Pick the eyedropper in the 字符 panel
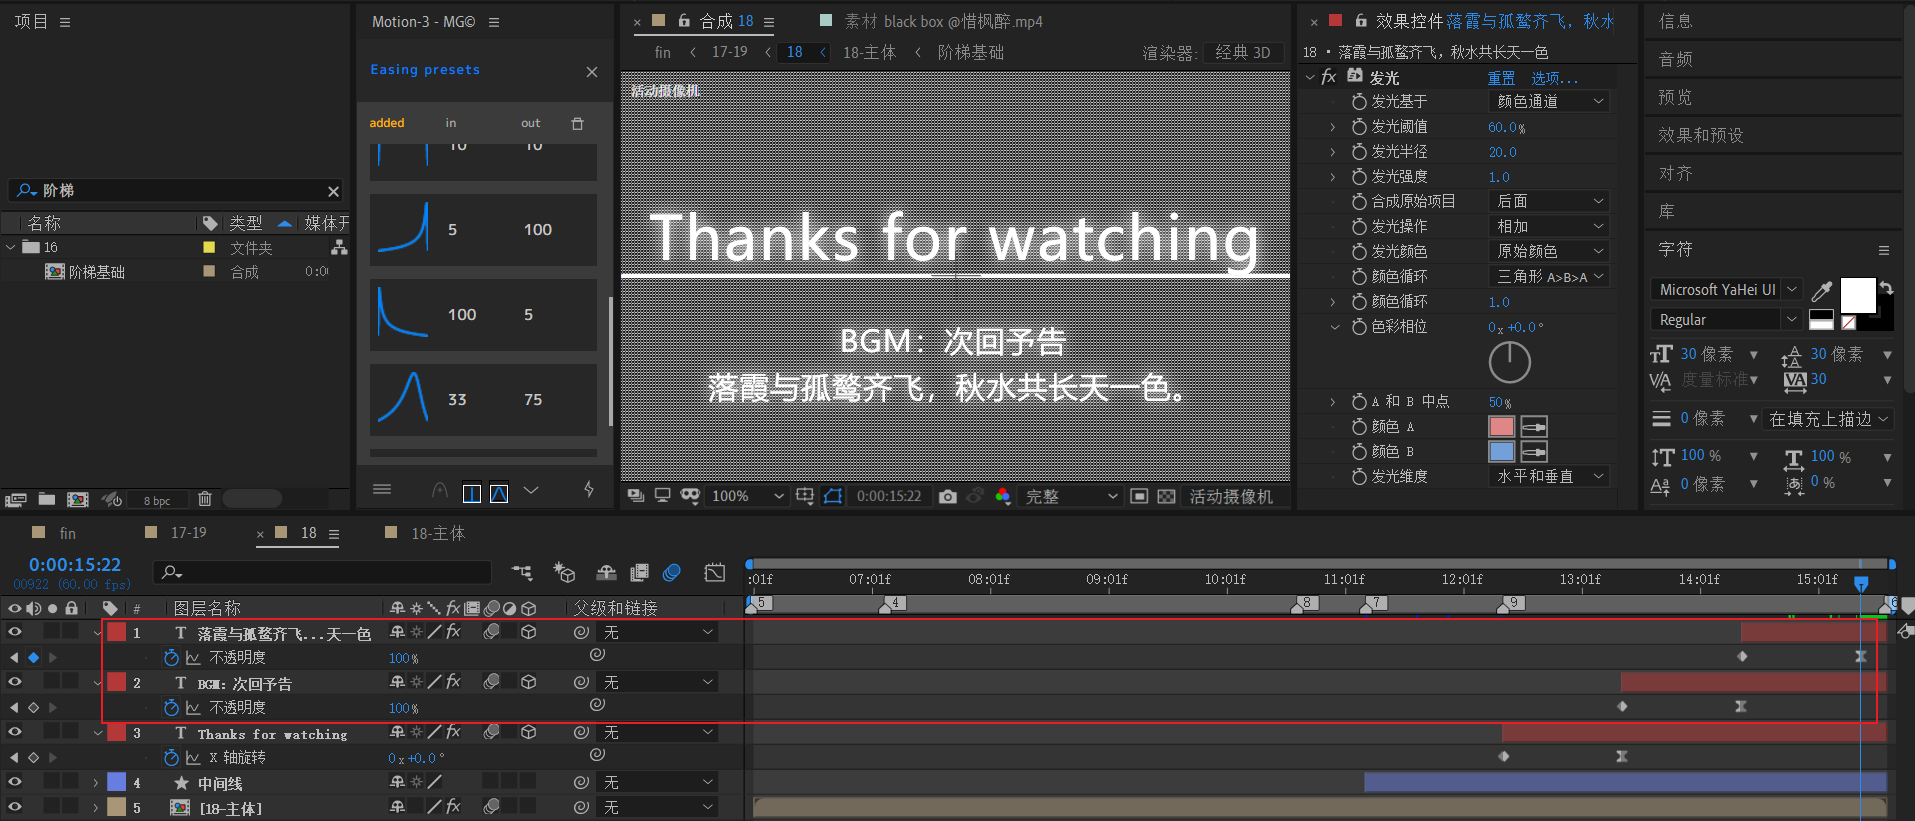Image resolution: width=1915 pixels, height=821 pixels. 1822,291
